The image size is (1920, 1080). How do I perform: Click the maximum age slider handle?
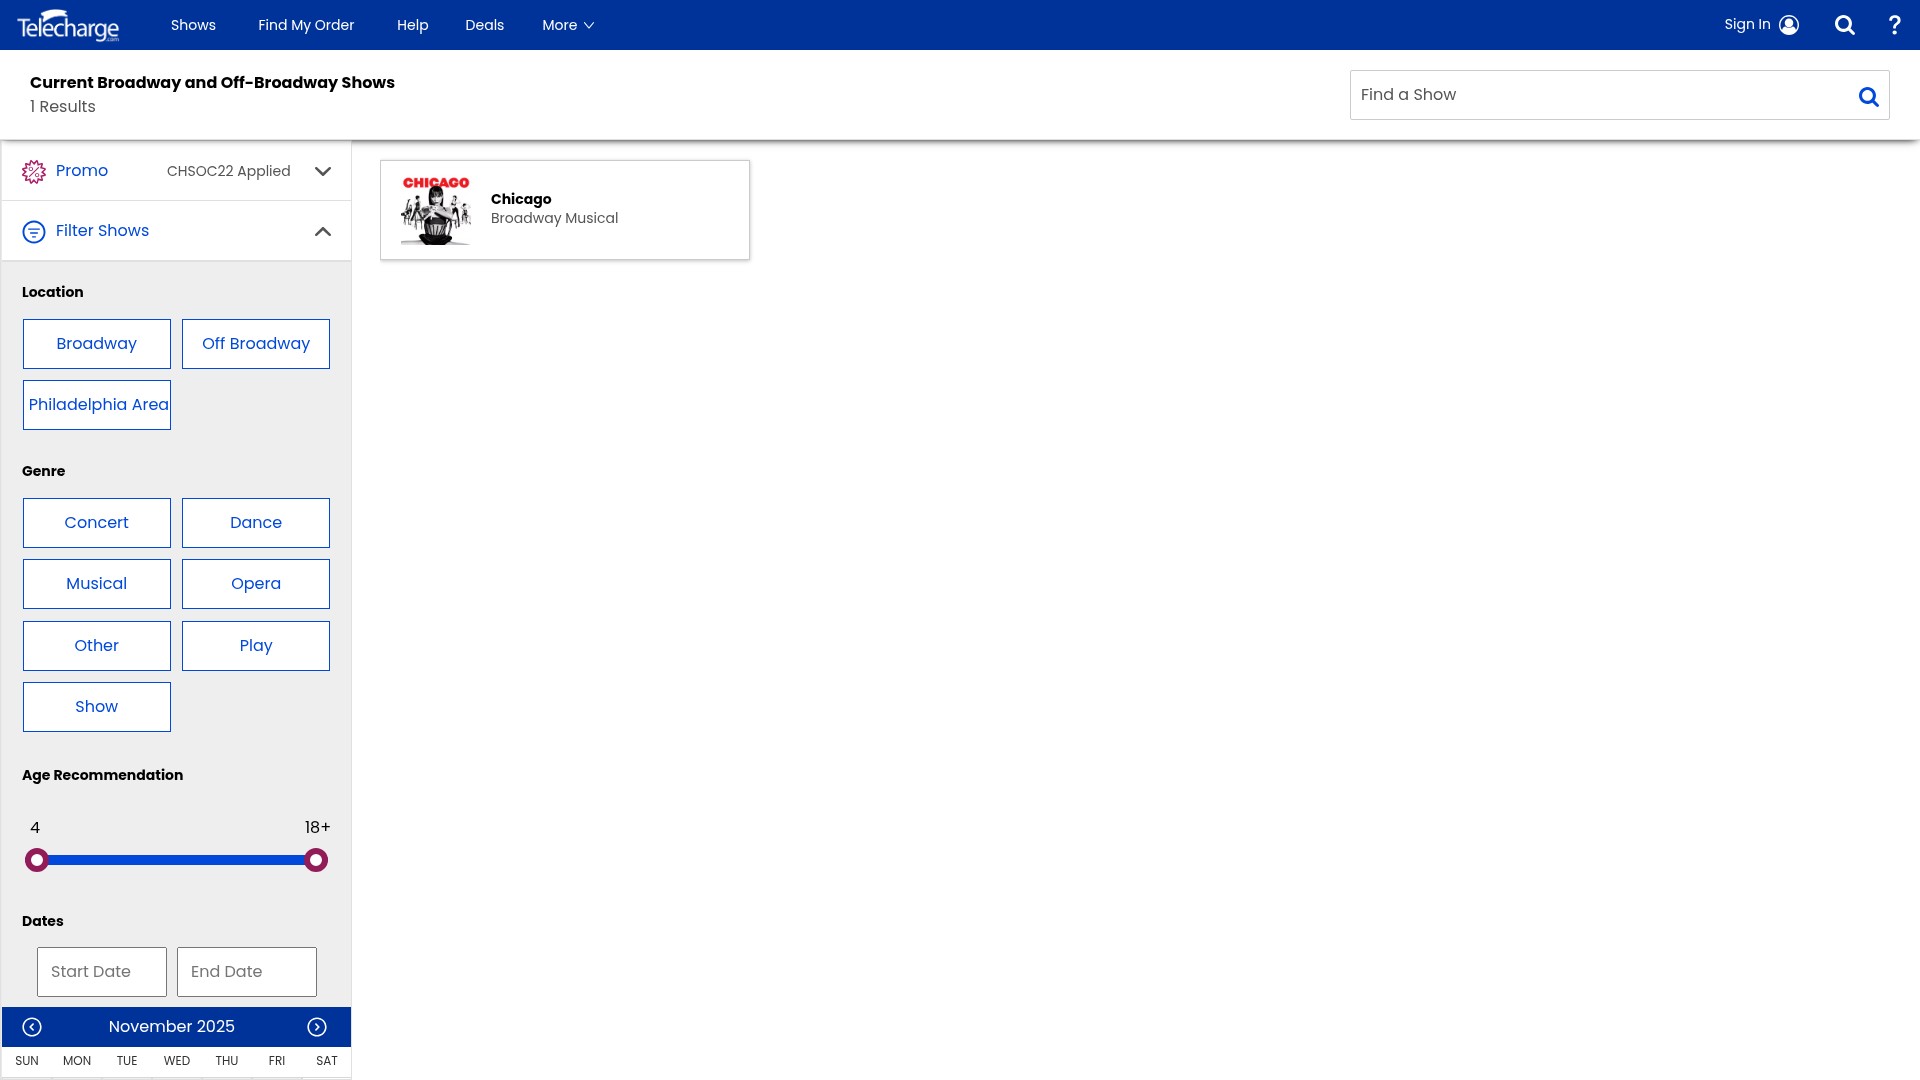click(x=316, y=860)
